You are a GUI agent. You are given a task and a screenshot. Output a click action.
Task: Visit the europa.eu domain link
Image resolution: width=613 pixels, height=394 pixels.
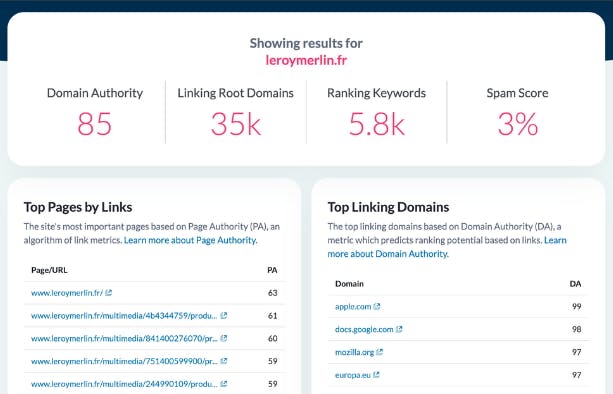pyautogui.click(x=353, y=375)
